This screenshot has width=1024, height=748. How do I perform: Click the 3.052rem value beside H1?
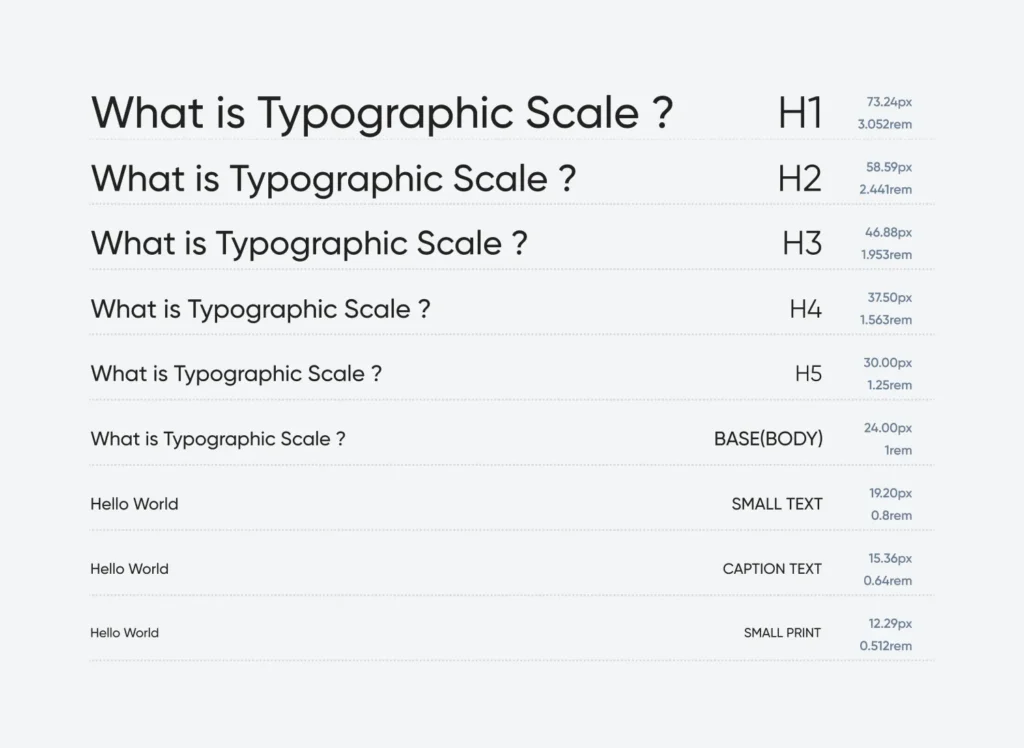[x=886, y=125]
